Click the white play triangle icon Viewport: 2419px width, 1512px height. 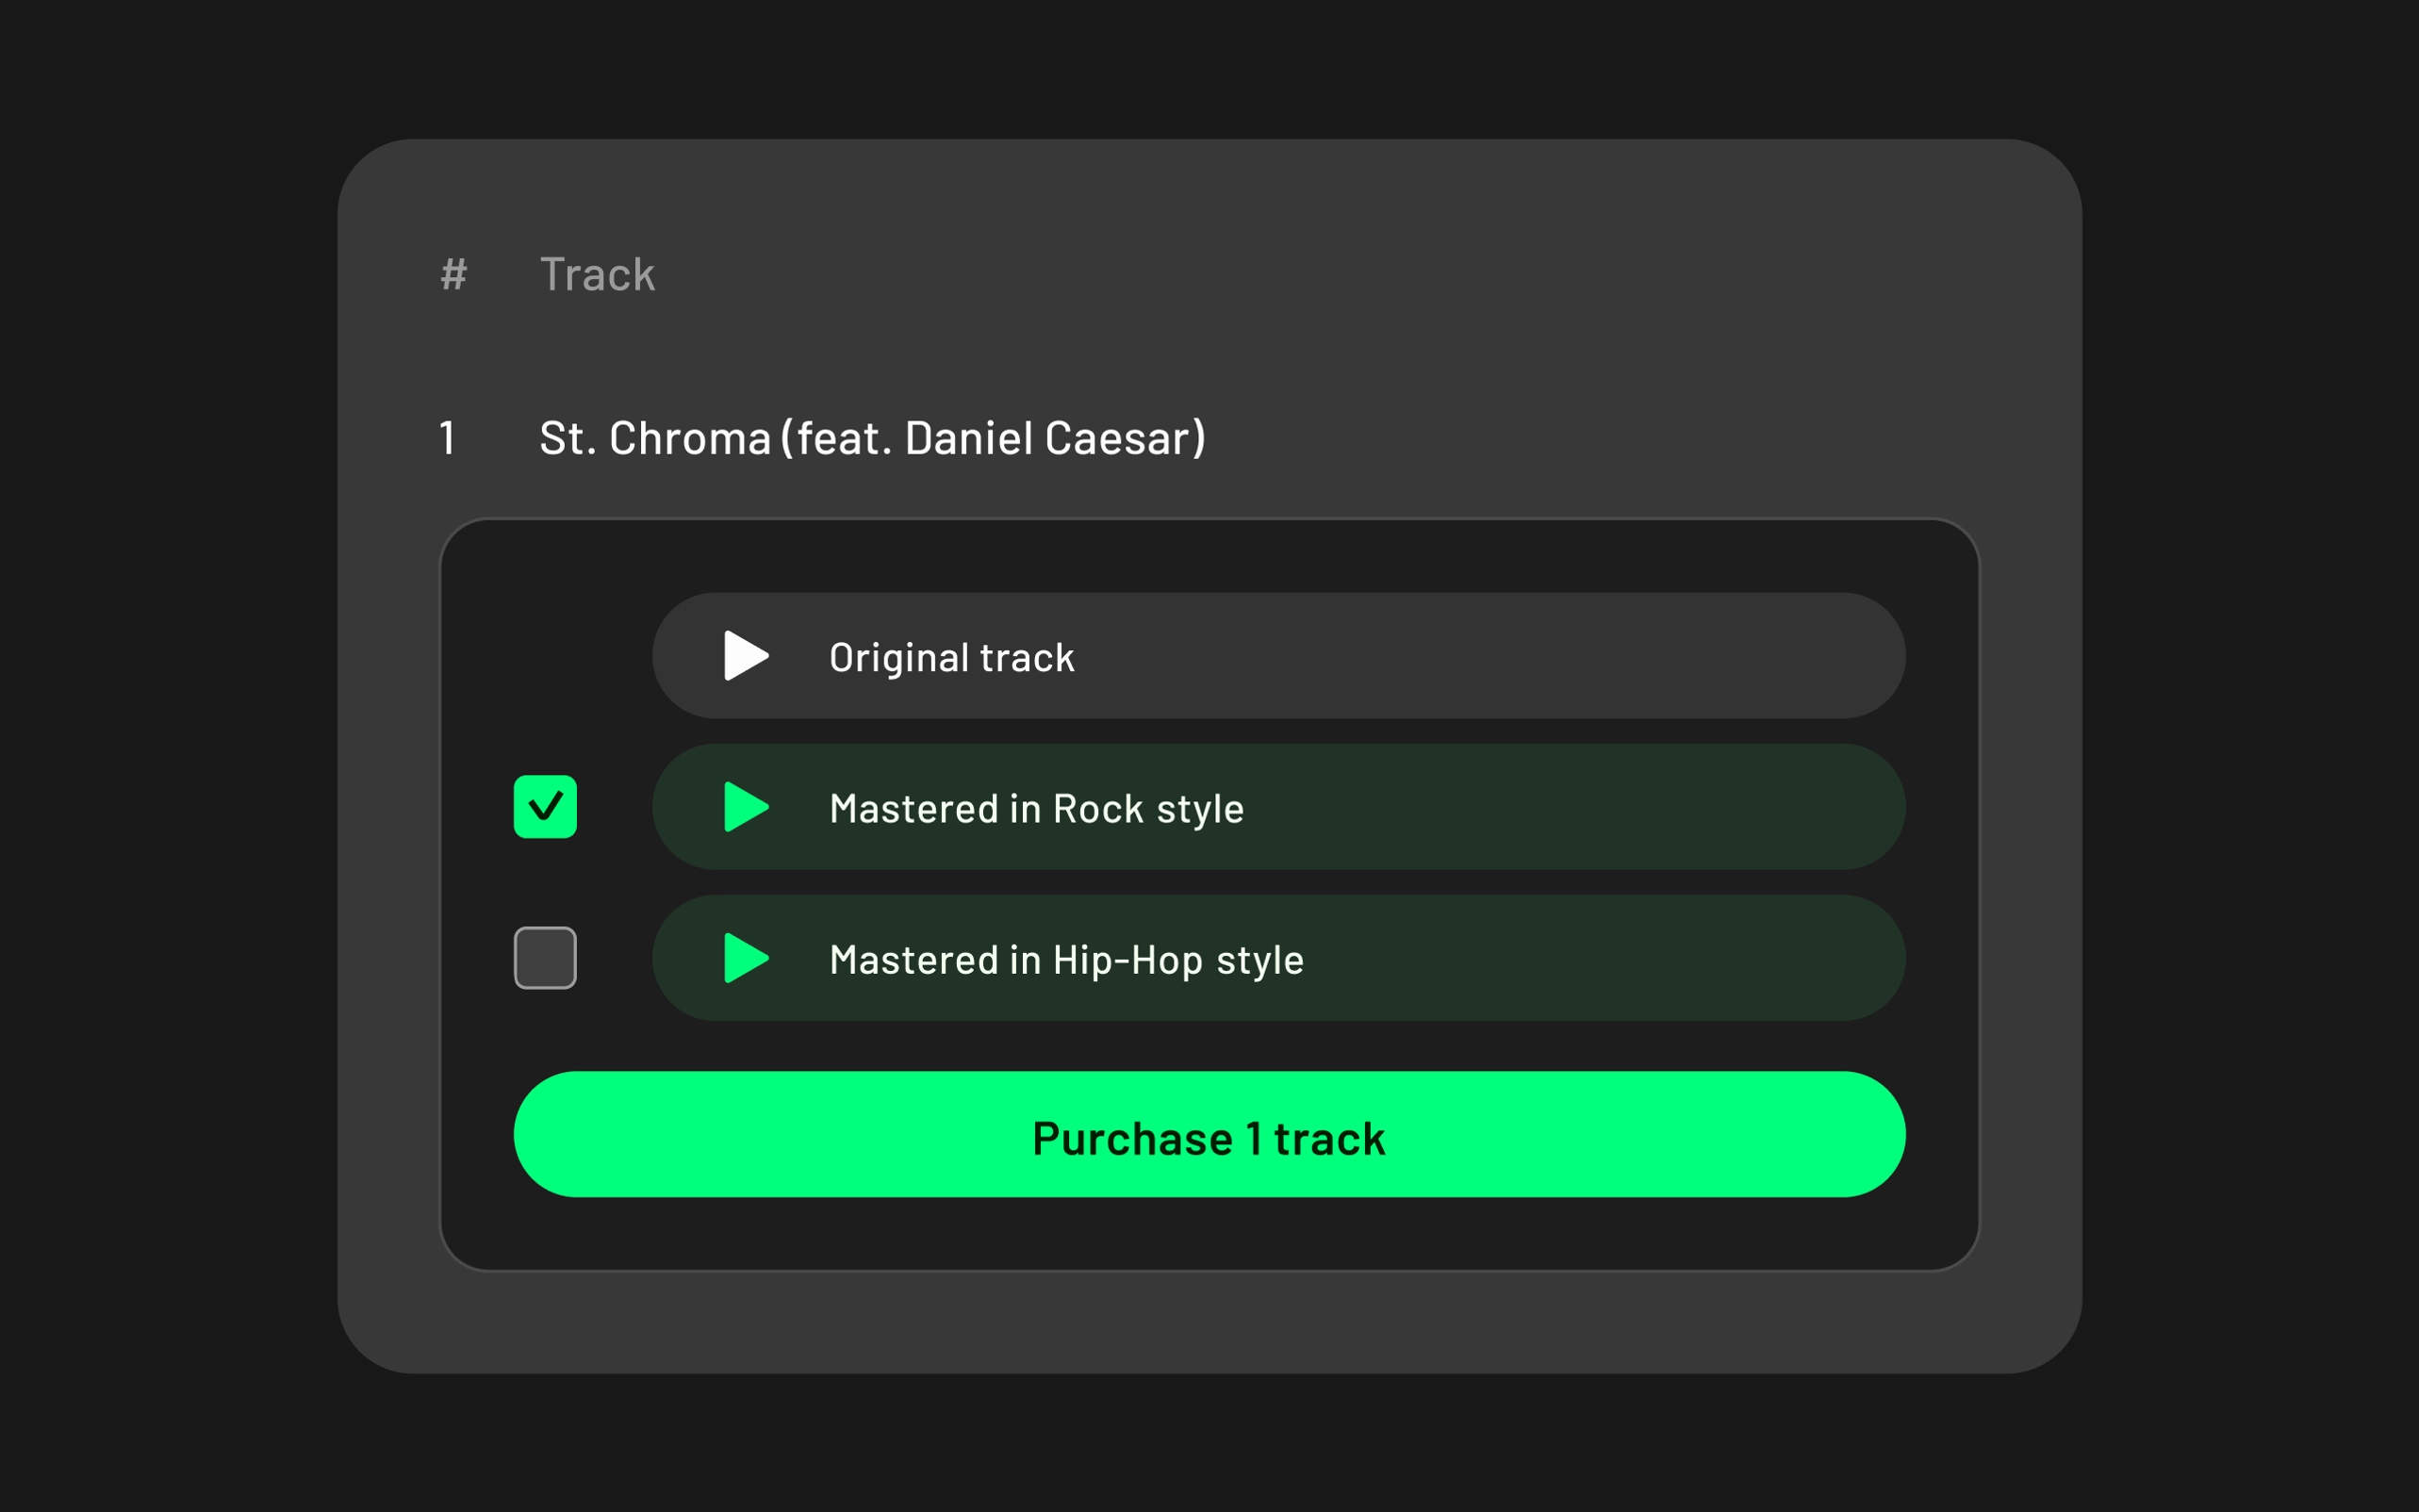tap(745, 656)
